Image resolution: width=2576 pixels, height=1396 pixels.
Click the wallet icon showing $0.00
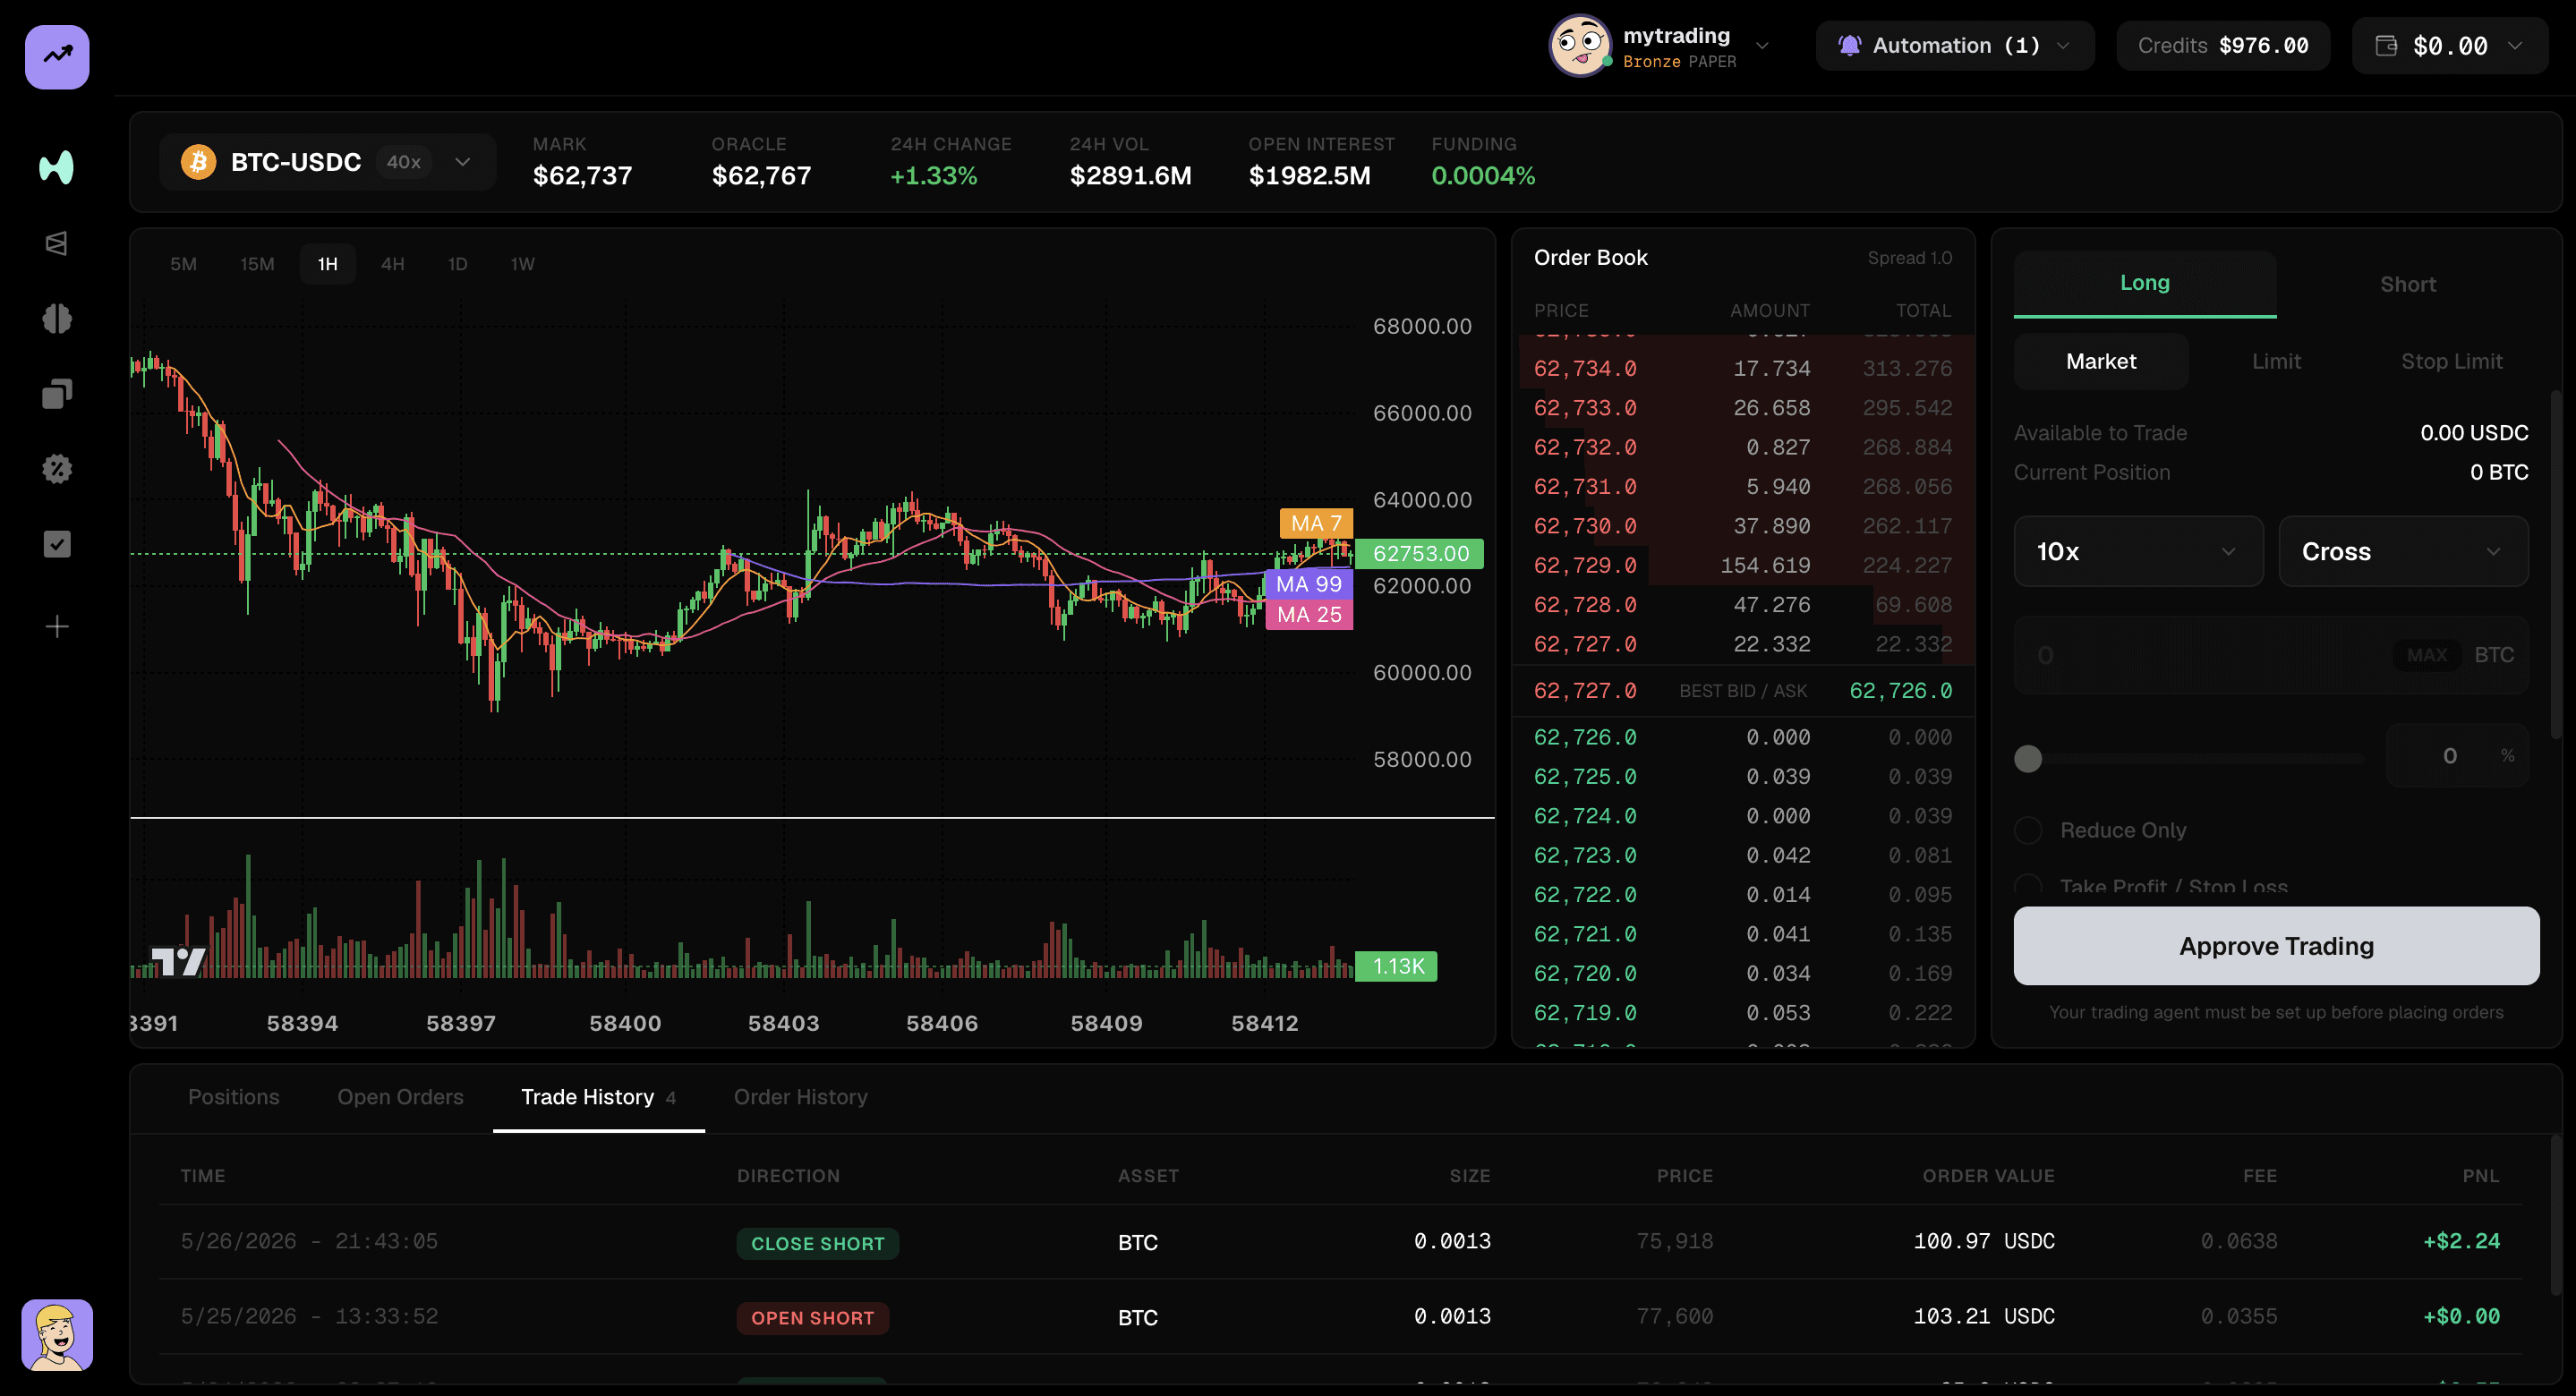point(2386,46)
